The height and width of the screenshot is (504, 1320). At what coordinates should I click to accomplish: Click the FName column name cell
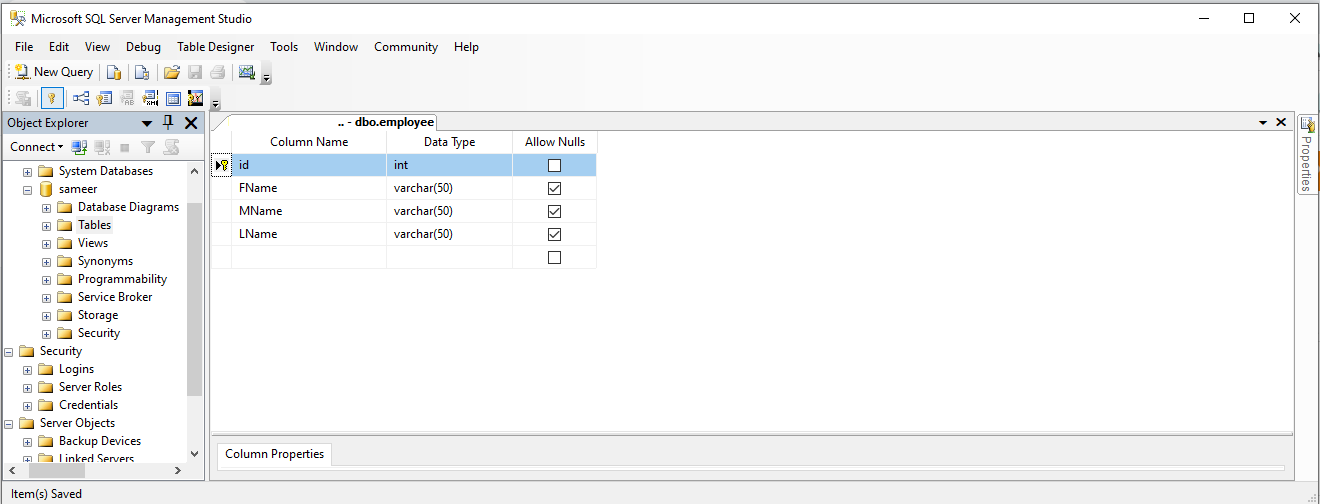coord(309,188)
